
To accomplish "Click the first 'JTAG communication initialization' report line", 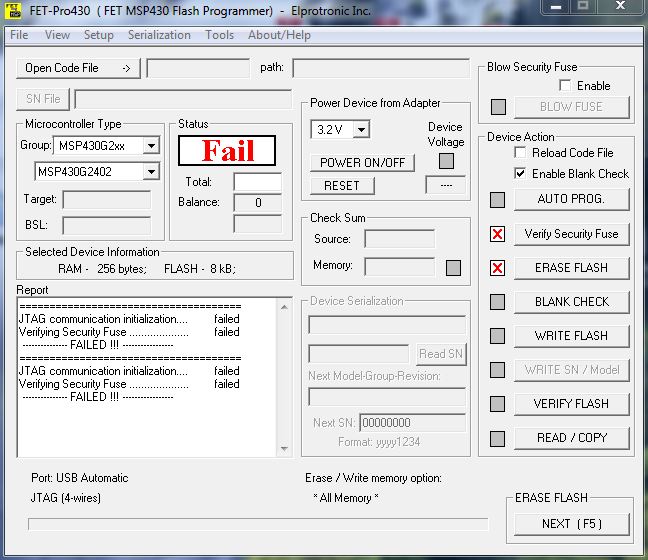I will (x=129, y=319).
